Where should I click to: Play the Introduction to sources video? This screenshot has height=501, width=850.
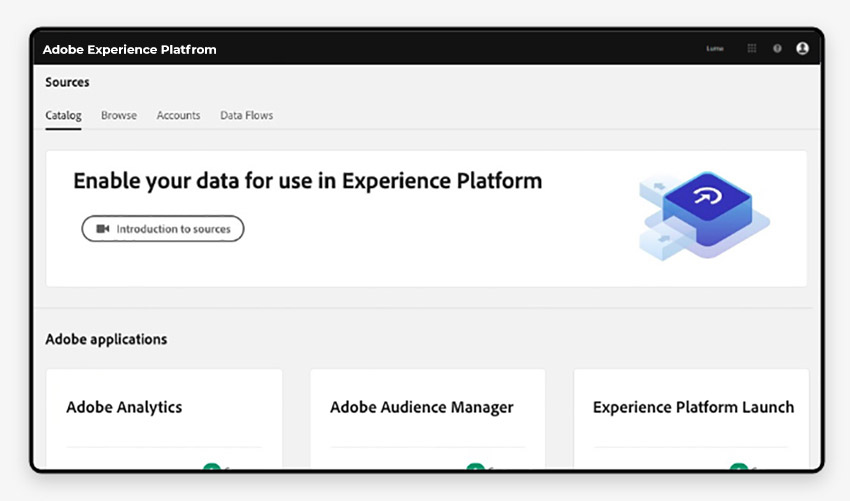point(163,229)
